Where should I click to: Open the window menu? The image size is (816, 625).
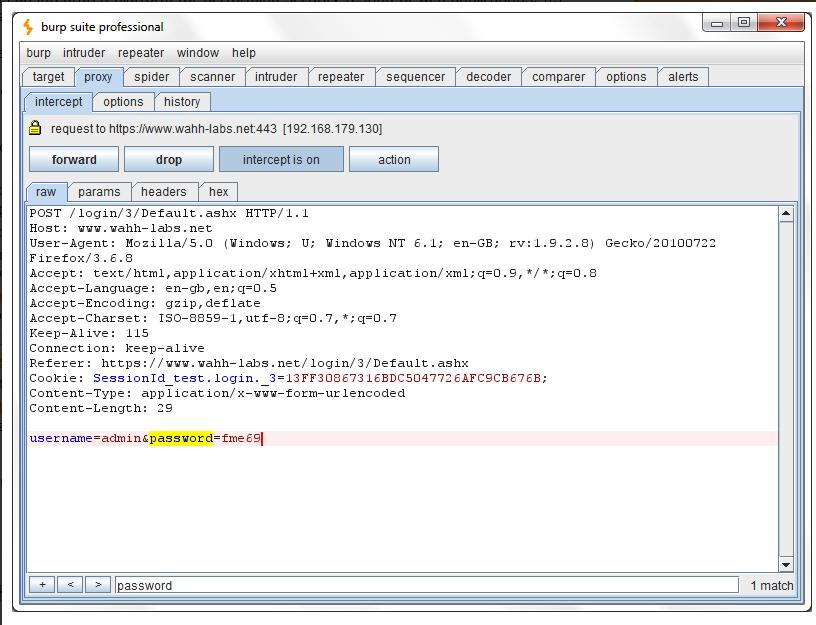point(198,53)
